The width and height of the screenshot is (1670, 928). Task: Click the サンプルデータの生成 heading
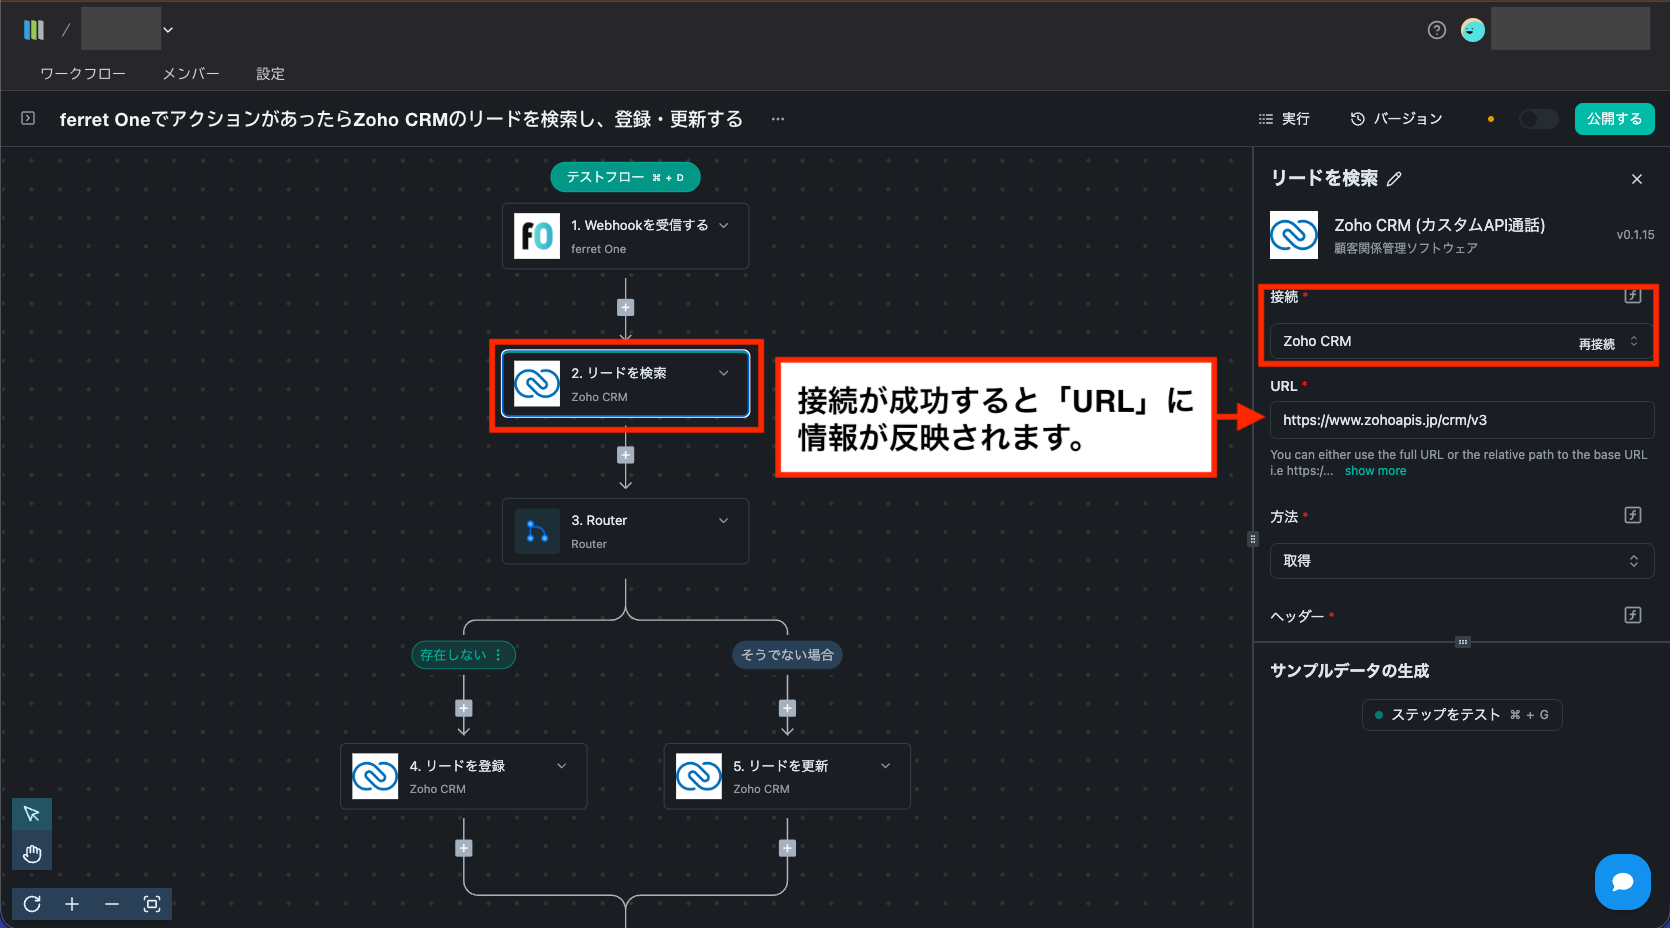tap(1349, 671)
